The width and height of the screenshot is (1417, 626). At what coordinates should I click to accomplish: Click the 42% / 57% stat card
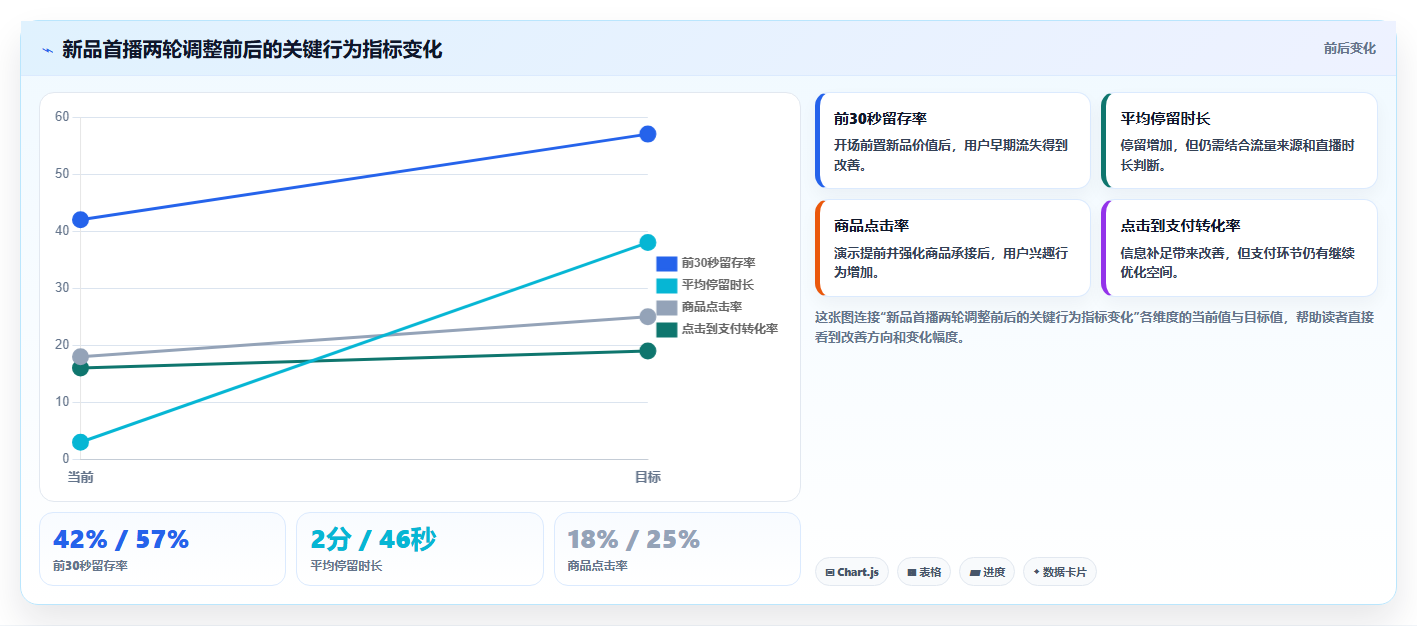[162, 549]
